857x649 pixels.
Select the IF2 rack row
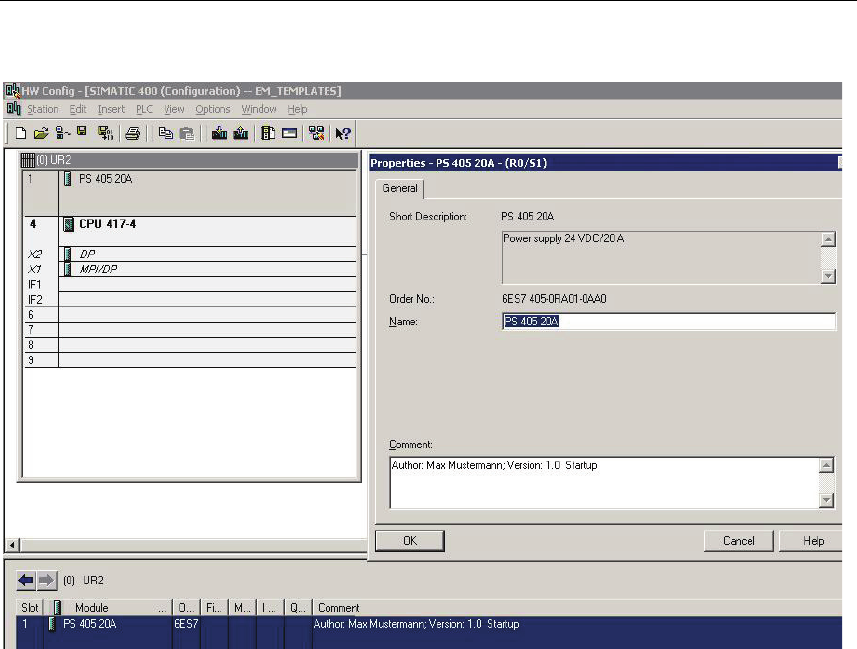pos(190,300)
